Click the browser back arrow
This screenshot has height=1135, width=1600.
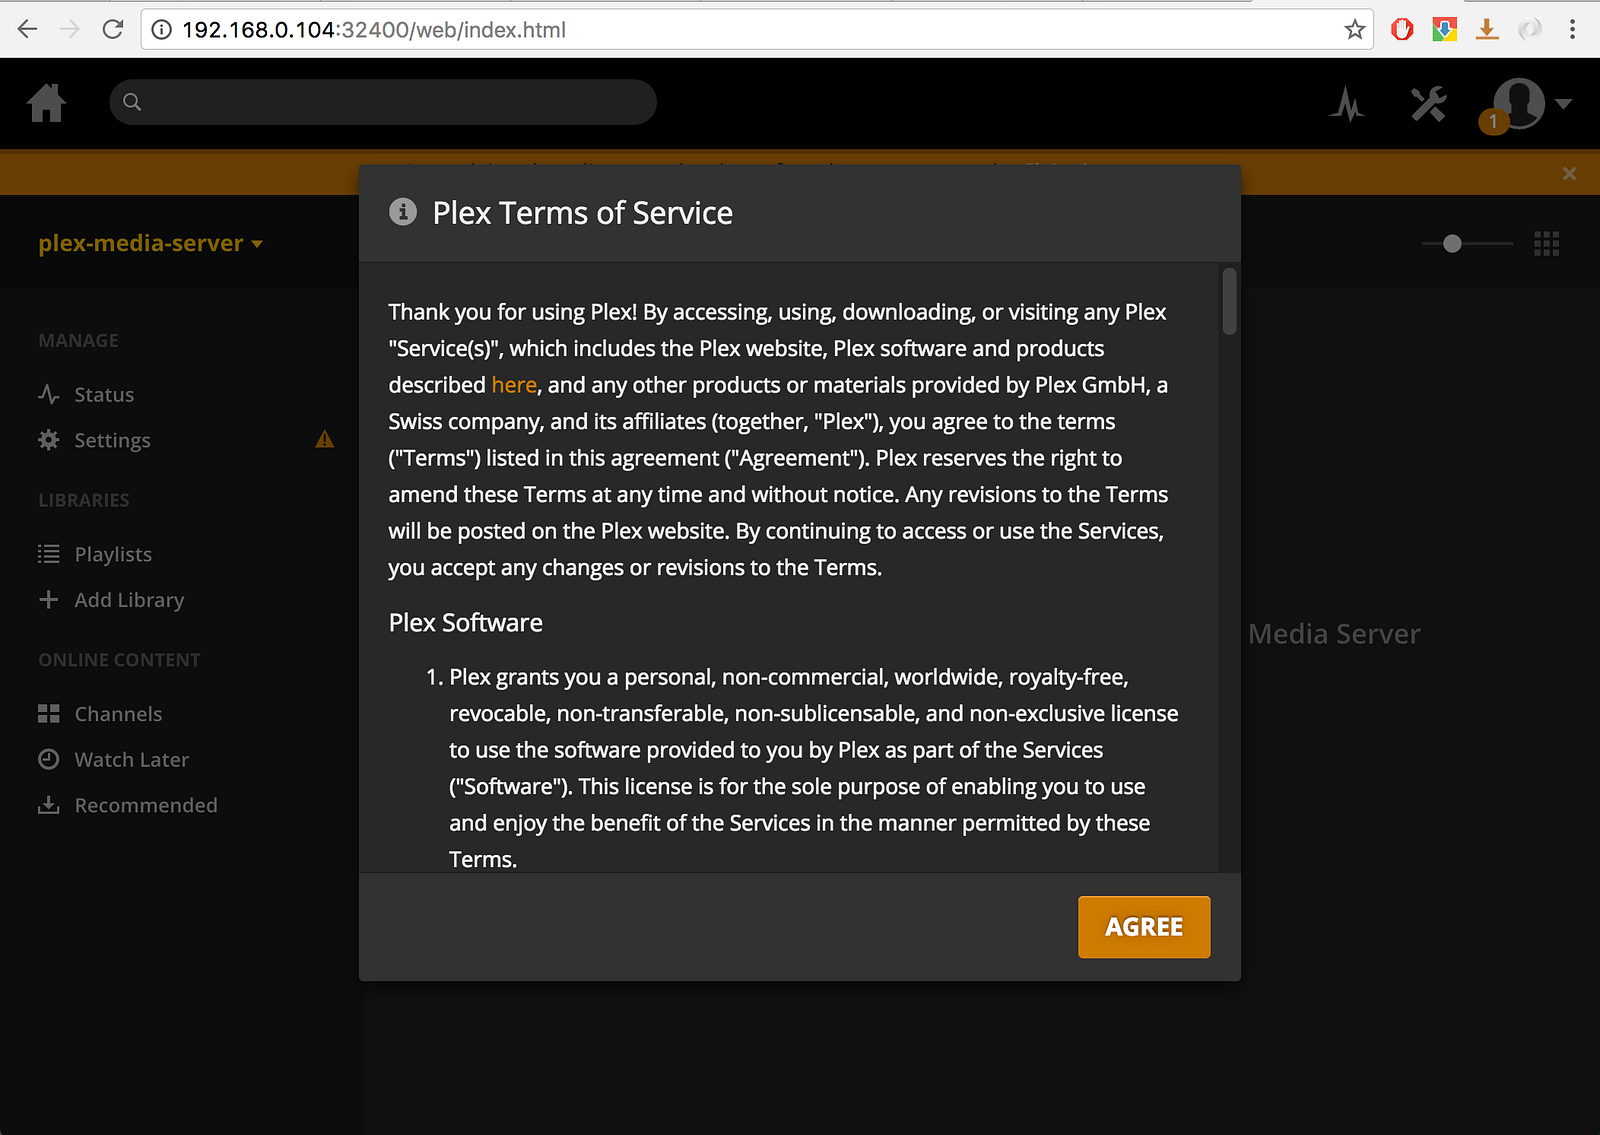(27, 29)
